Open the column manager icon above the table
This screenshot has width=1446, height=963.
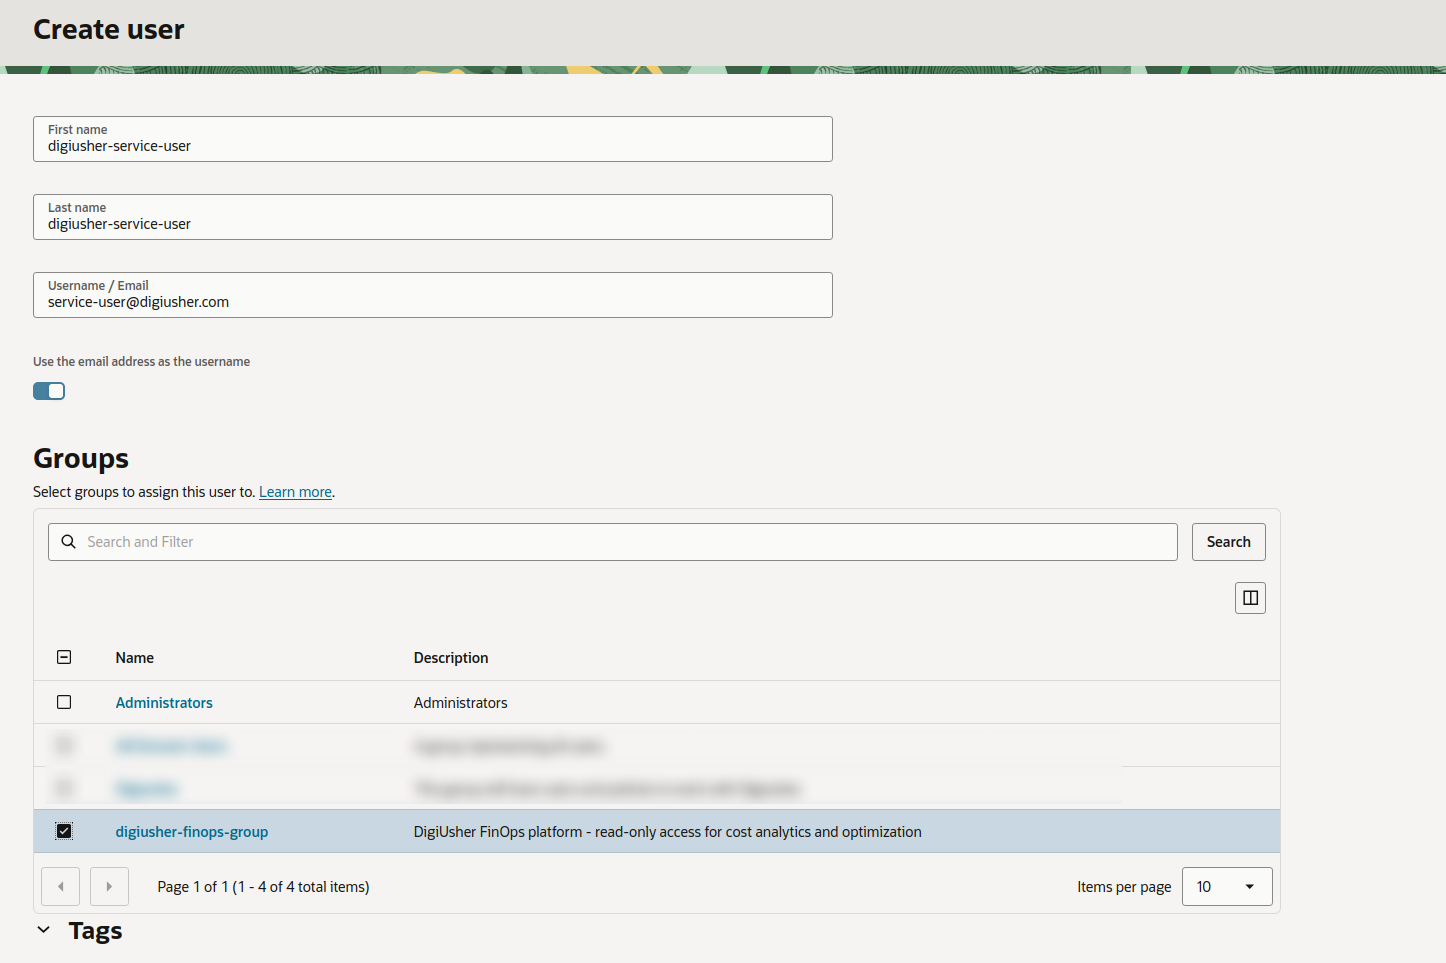point(1249,597)
